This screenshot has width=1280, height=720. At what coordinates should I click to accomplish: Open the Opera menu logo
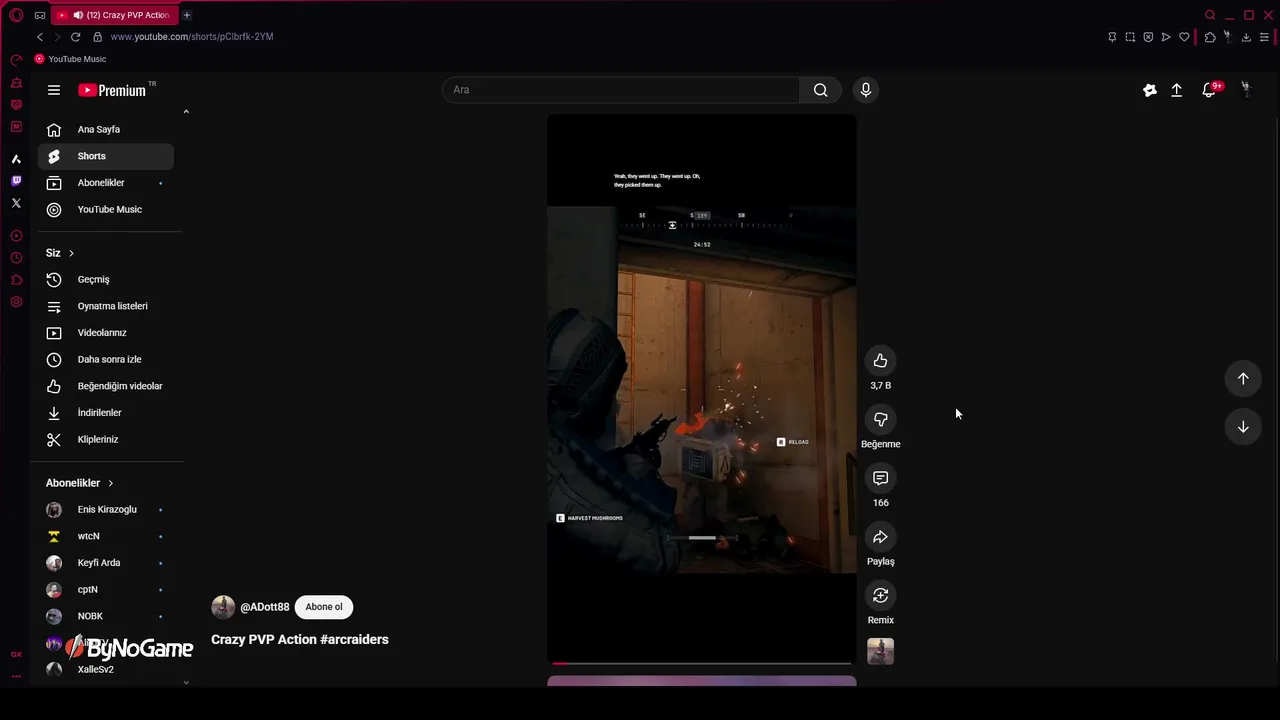pyautogui.click(x=16, y=15)
